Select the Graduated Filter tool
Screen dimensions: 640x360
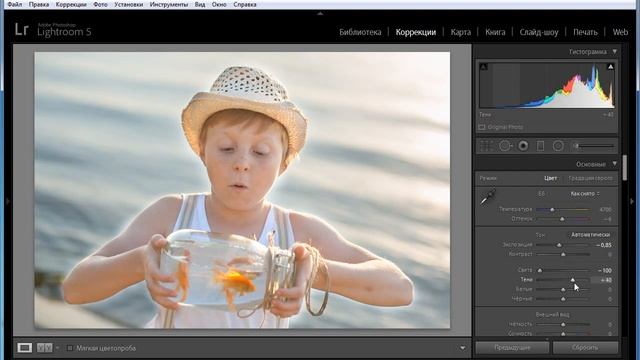point(540,146)
